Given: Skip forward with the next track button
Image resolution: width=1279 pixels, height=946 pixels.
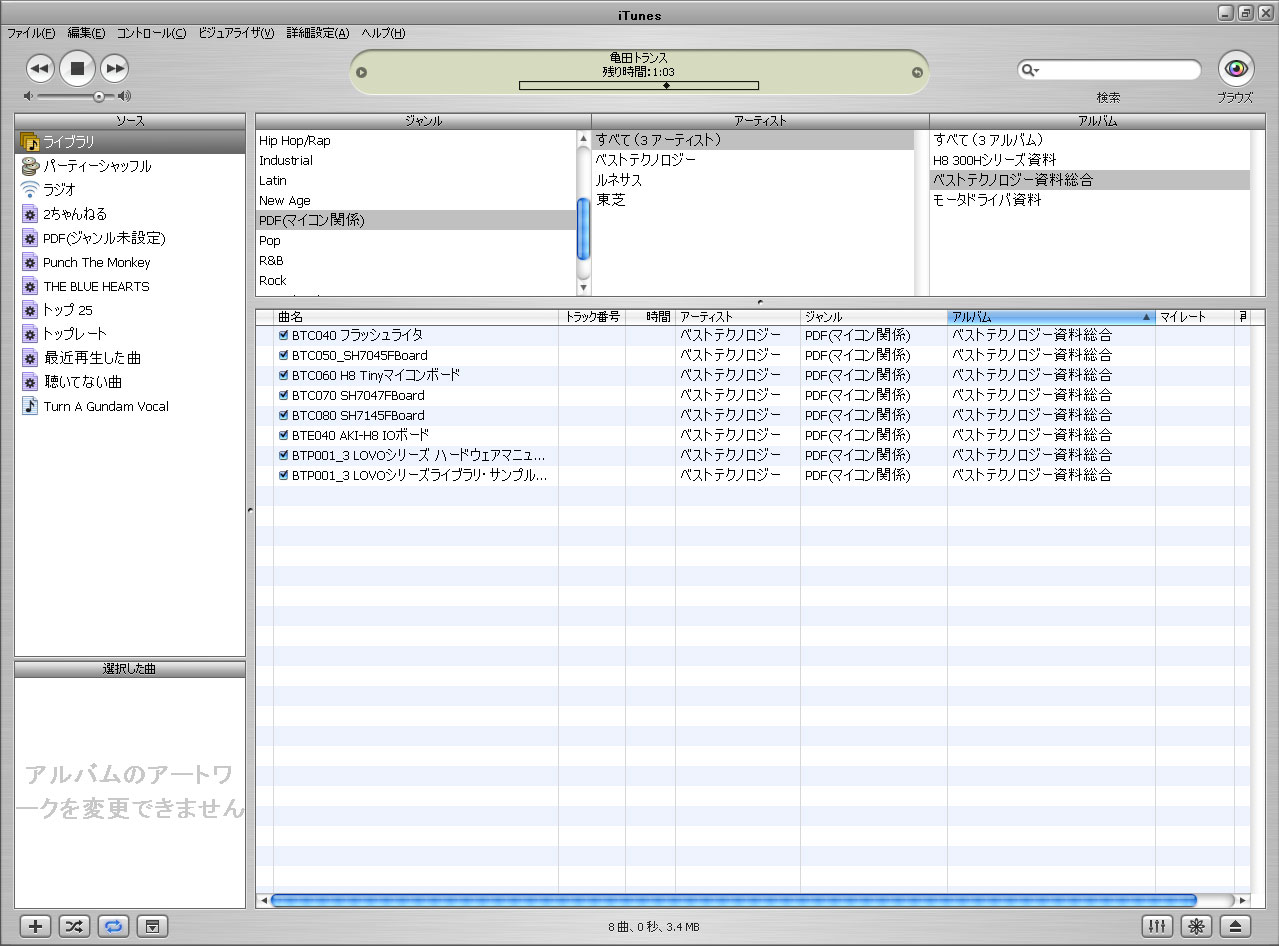Looking at the screenshot, I should coord(115,69).
